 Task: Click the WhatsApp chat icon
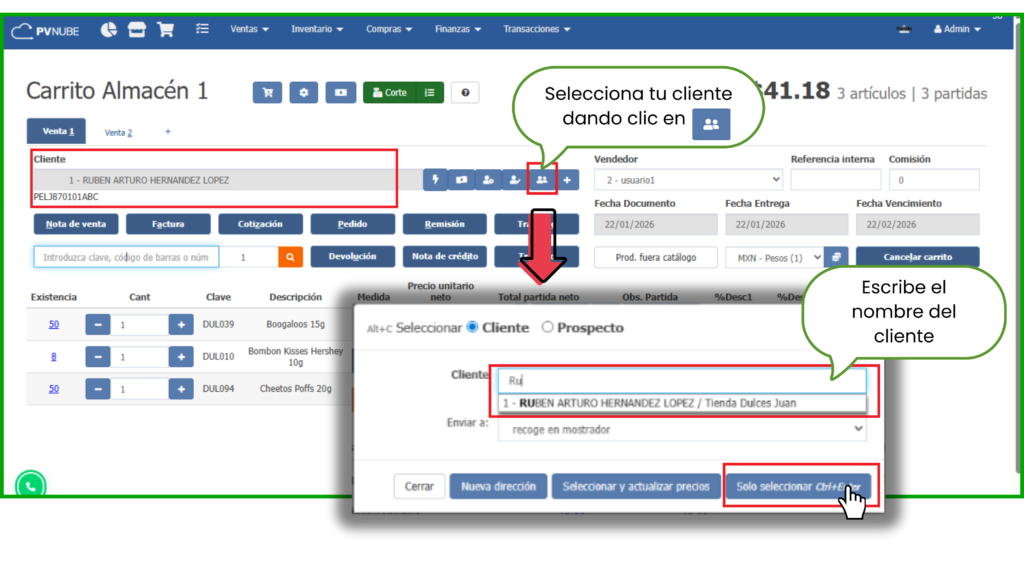[31, 485]
